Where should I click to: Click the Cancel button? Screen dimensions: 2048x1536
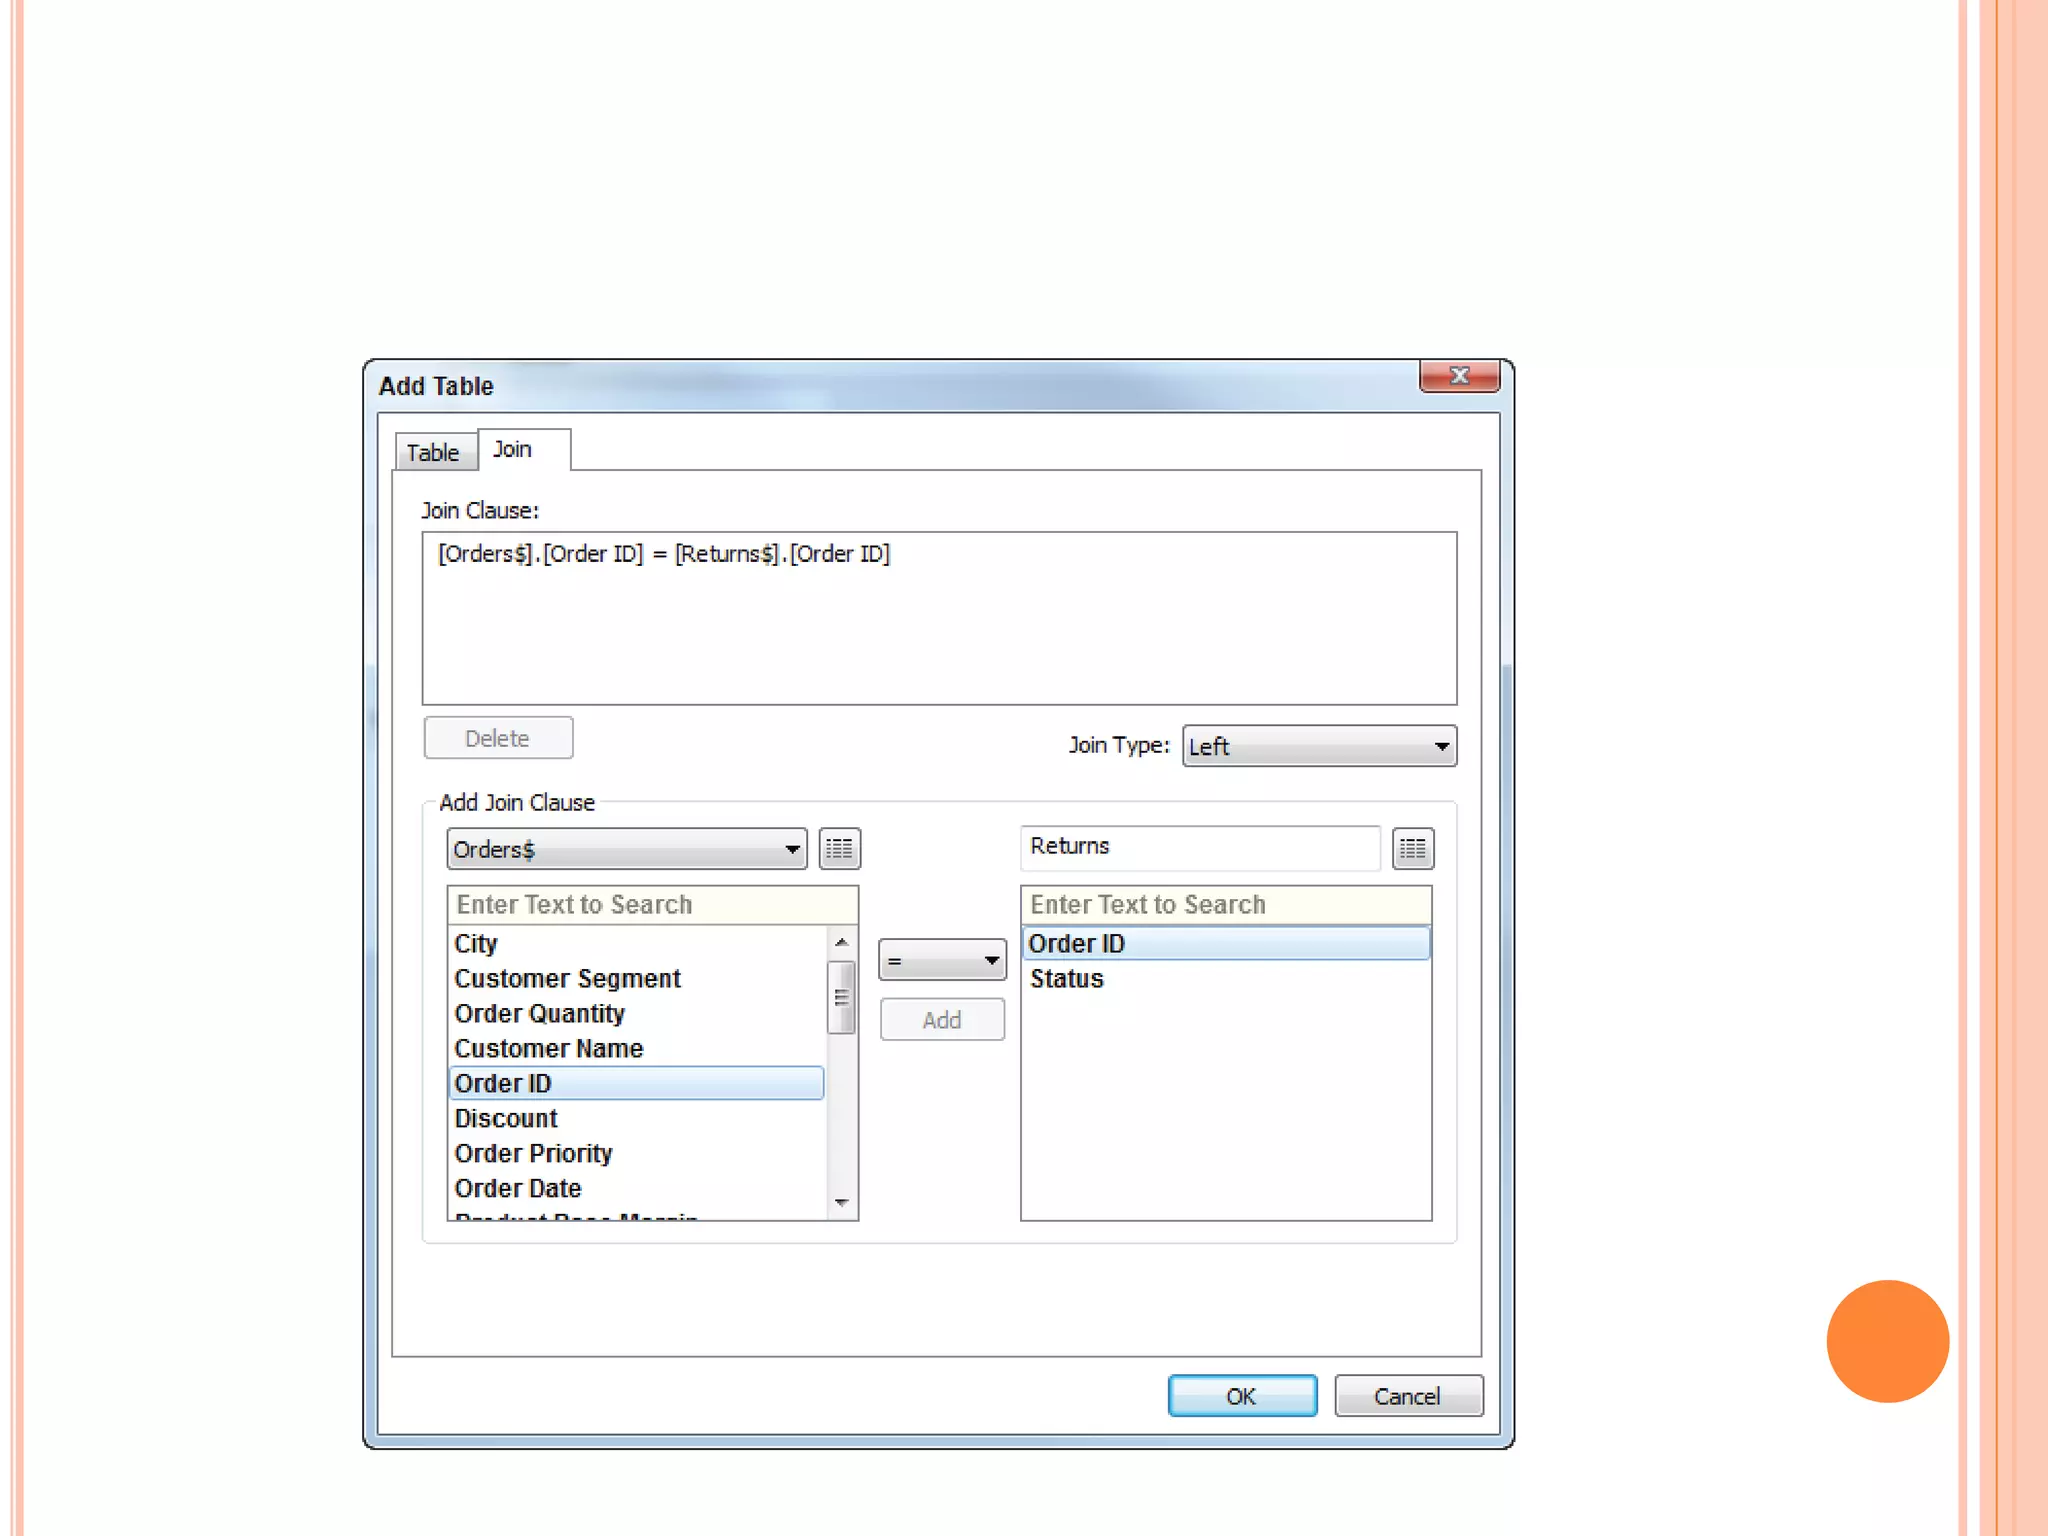(x=1407, y=1396)
